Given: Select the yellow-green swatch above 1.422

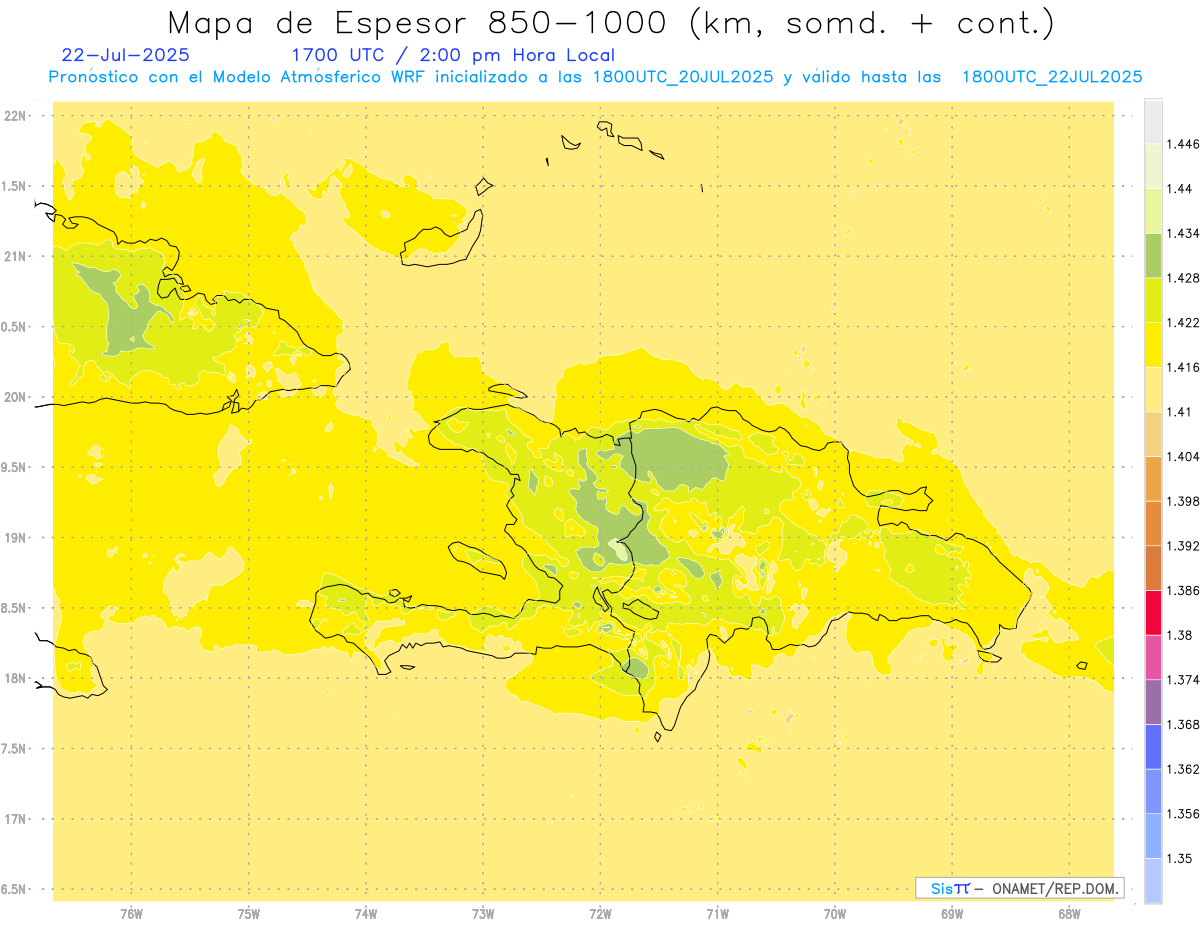Looking at the screenshot, I should [x=1153, y=300].
